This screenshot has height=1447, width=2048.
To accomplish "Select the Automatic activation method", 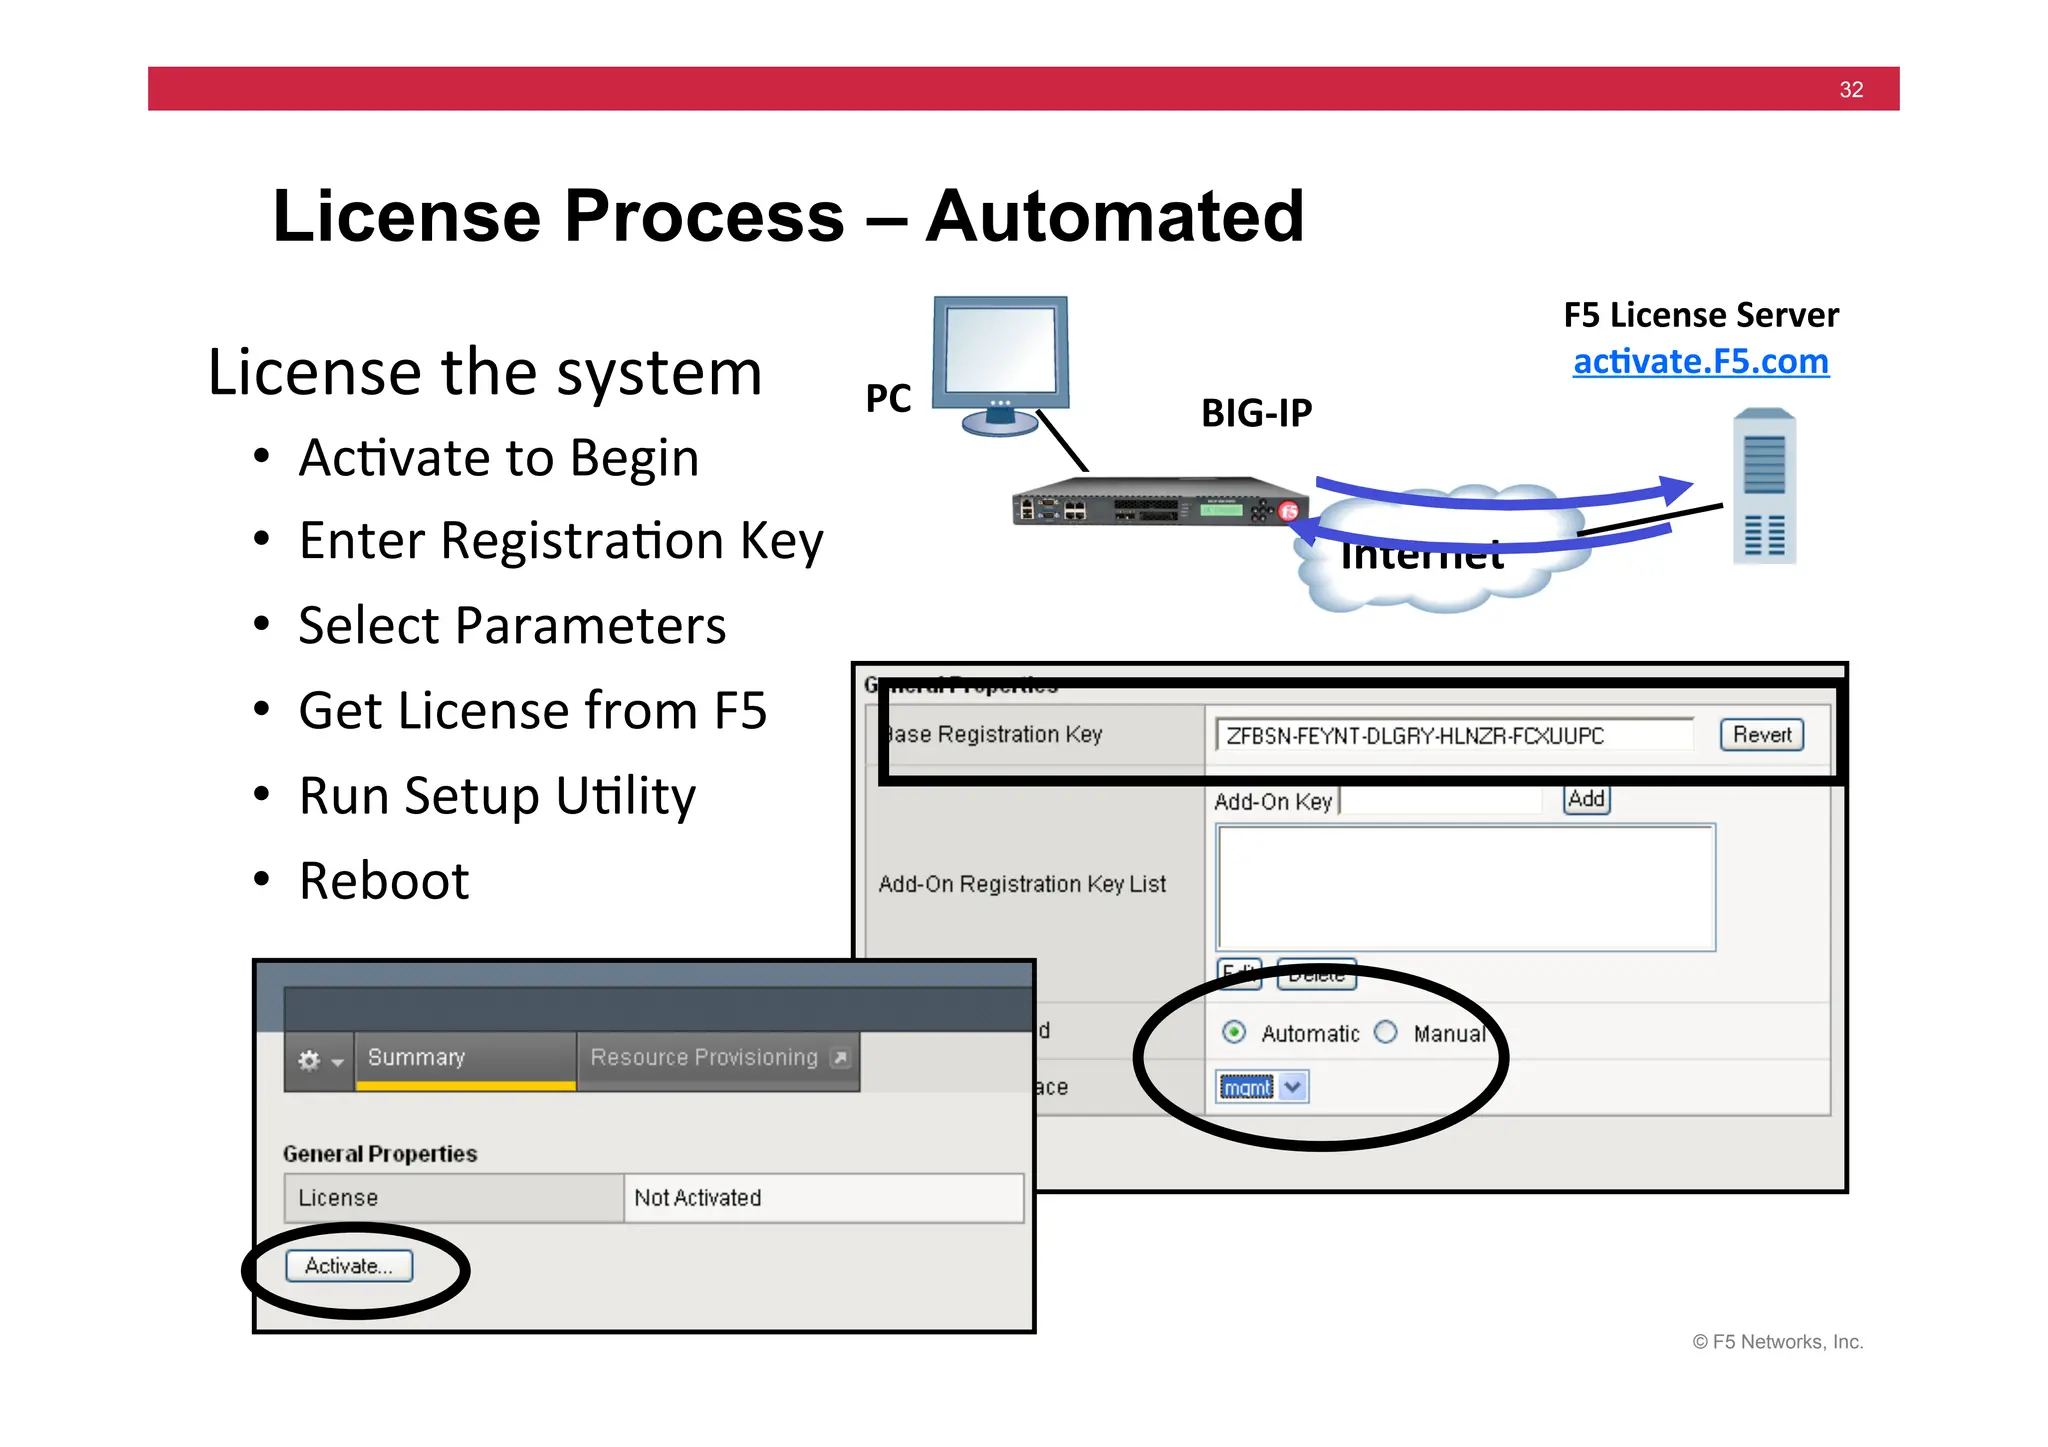I will click(x=1234, y=1032).
